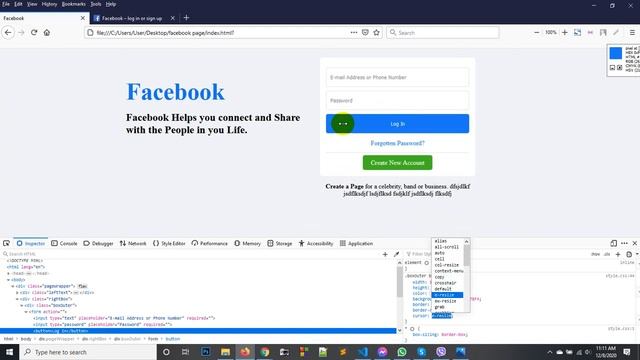Reload the current page
The height and width of the screenshot is (360, 640).
point(34,32)
